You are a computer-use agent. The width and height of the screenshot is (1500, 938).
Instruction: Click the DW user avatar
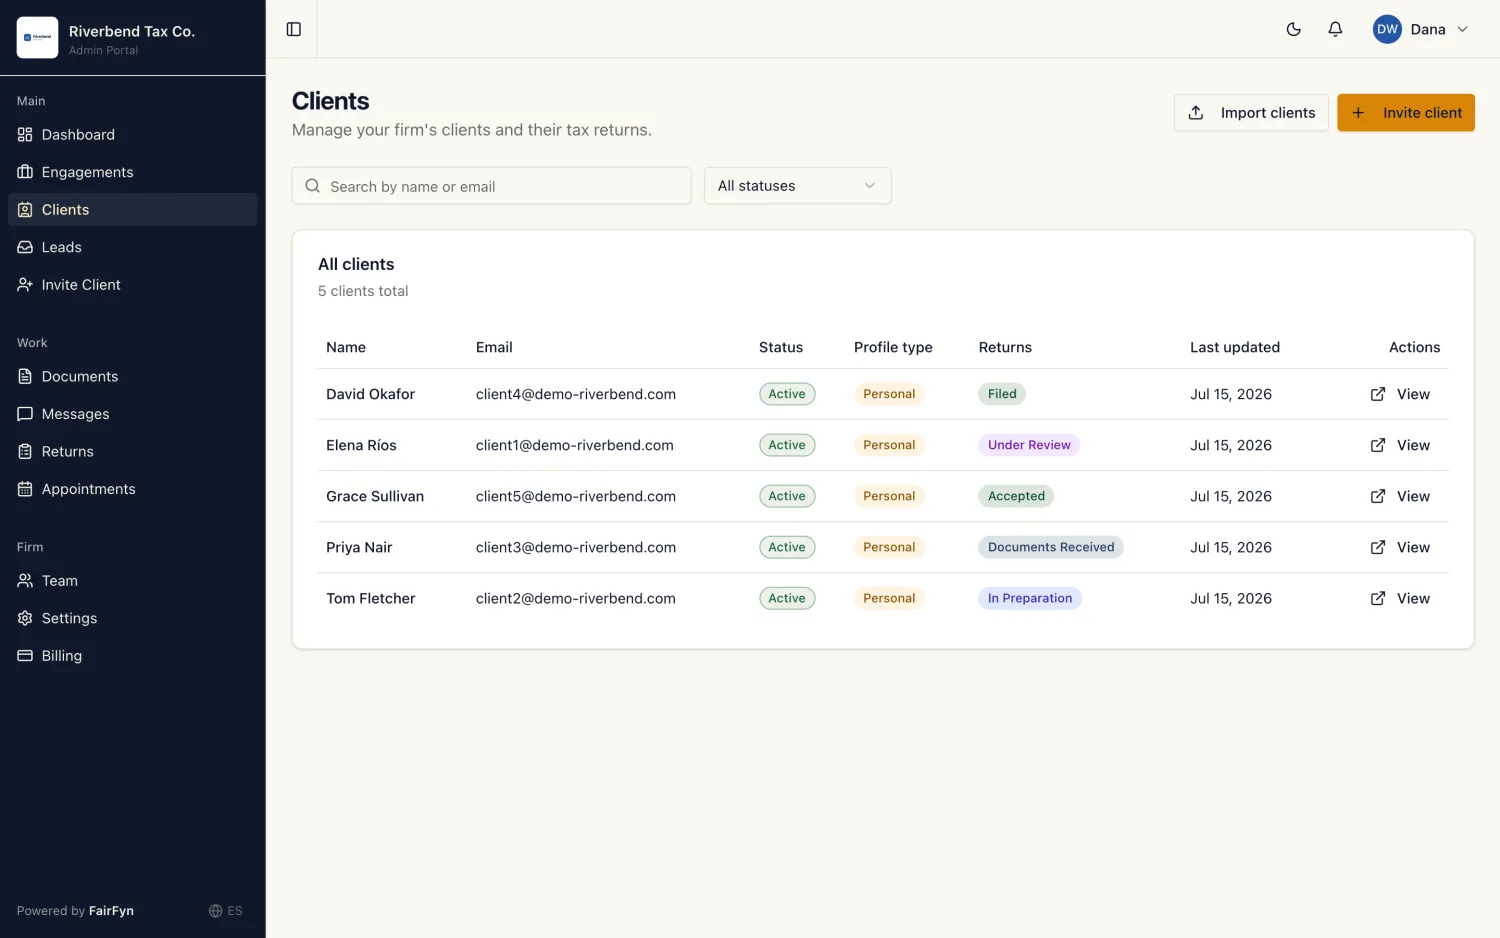pyautogui.click(x=1387, y=29)
